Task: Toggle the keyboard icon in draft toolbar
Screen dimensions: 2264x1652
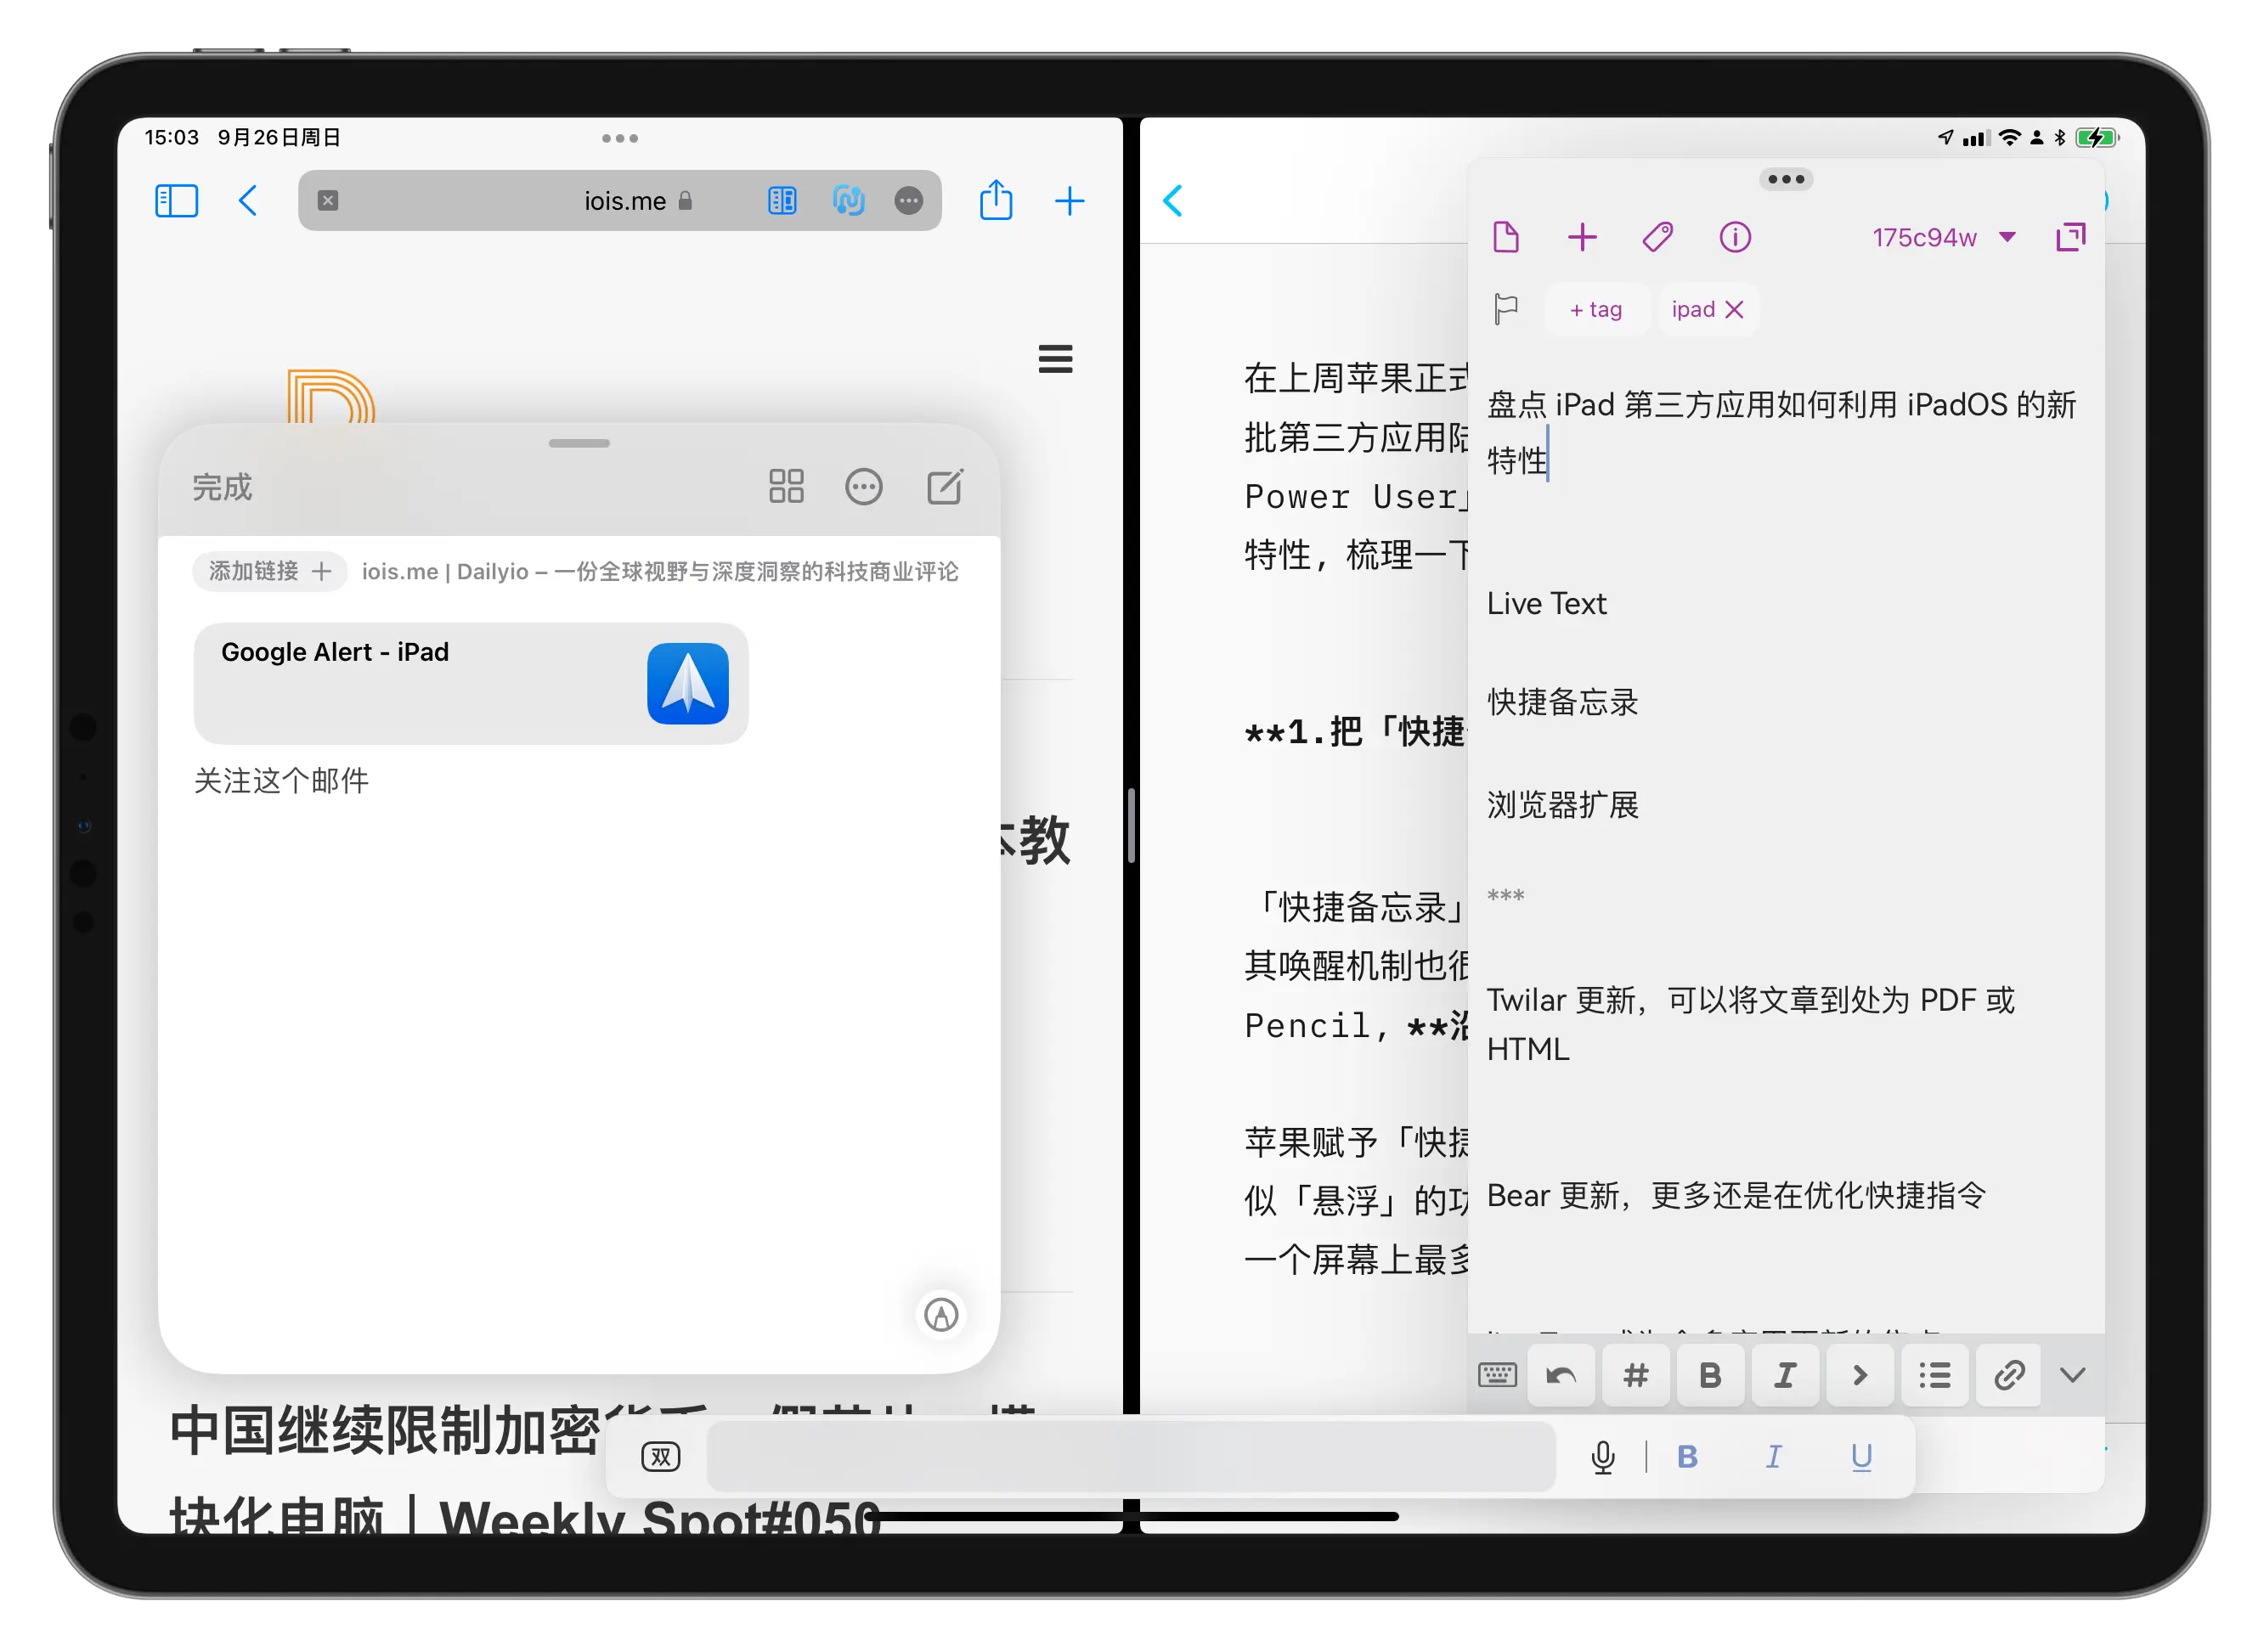Action: [x=1497, y=1375]
